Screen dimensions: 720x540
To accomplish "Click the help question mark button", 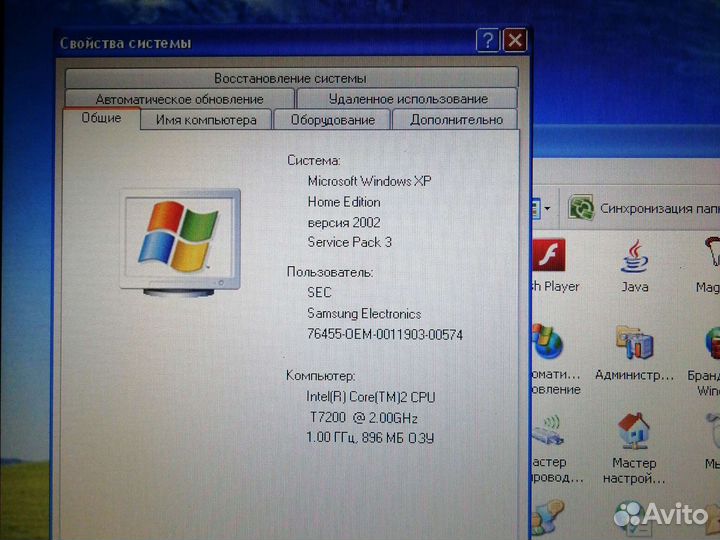I will [x=487, y=41].
